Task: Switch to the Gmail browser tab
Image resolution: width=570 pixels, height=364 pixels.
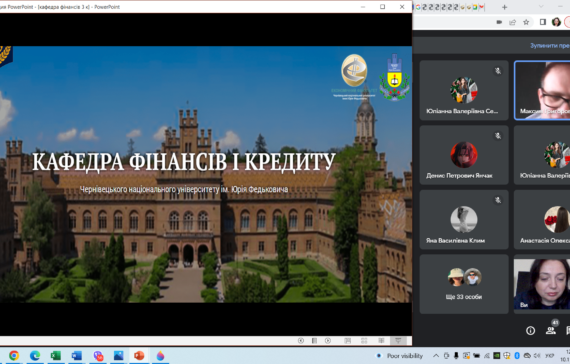Action: click(482, 7)
